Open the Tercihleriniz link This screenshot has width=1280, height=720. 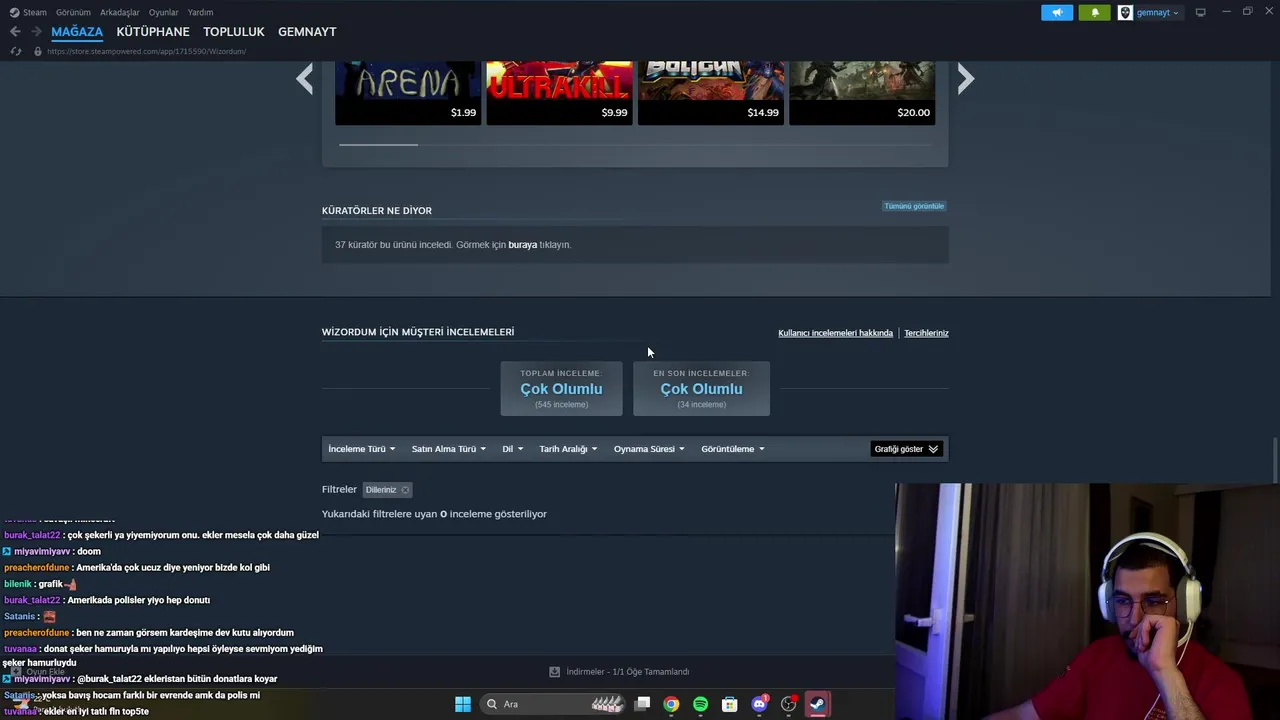coord(926,333)
